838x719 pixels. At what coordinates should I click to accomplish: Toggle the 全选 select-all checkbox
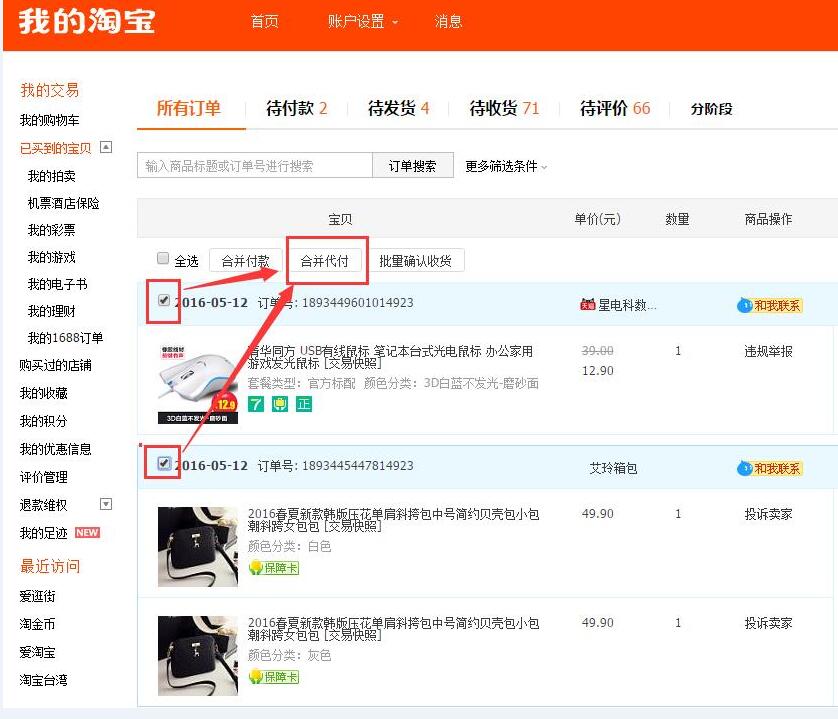click(x=163, y=259)
